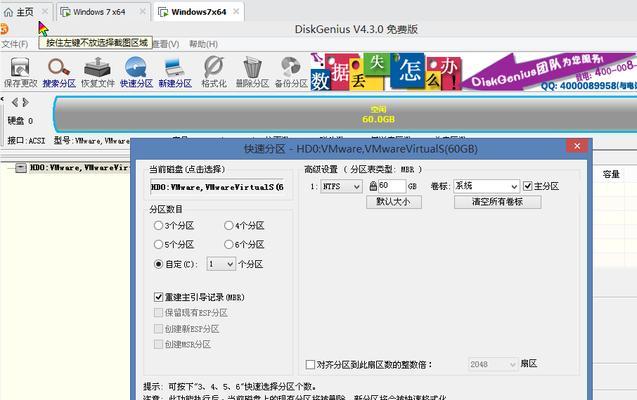Open the 帮助(H) menu
The width and height of the screenshot is (637, 400).
click(x=204, y=44)
